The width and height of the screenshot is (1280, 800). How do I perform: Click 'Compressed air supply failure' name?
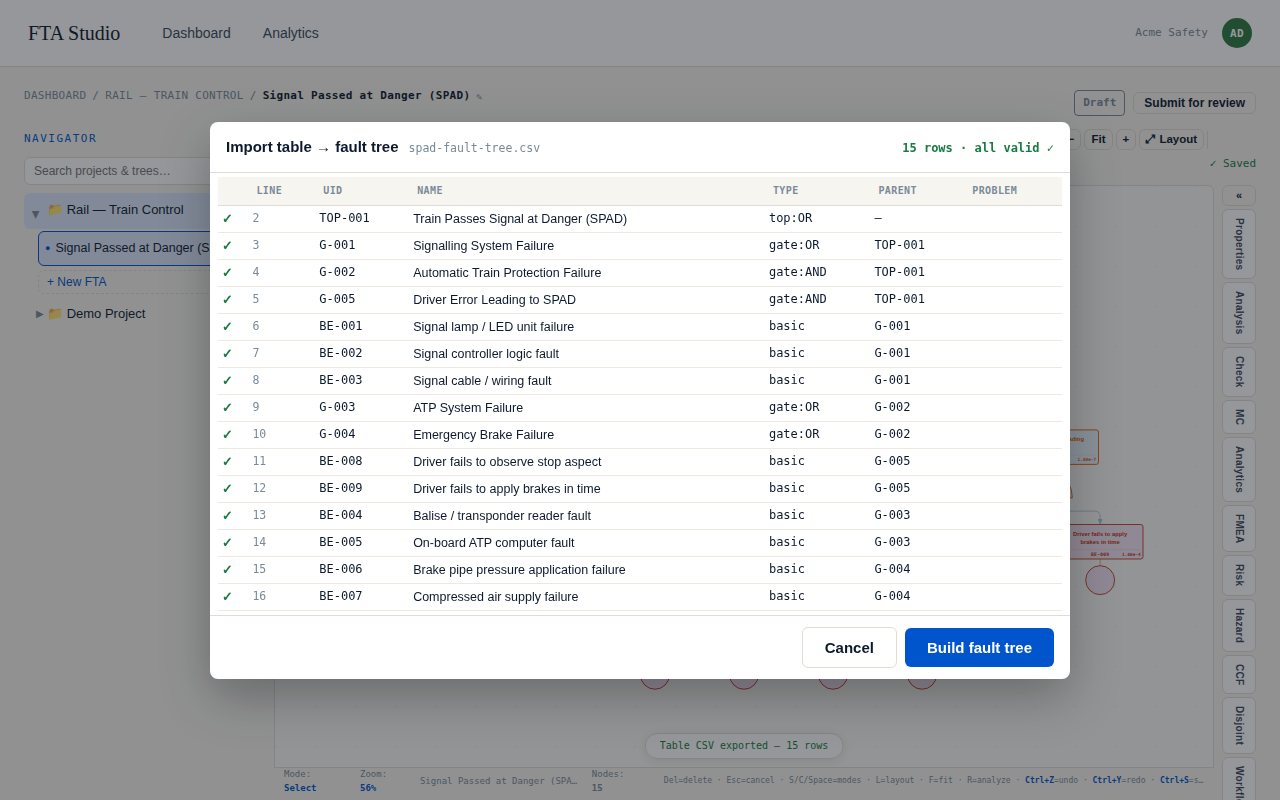pyautogui.click(x=495, y=596)
